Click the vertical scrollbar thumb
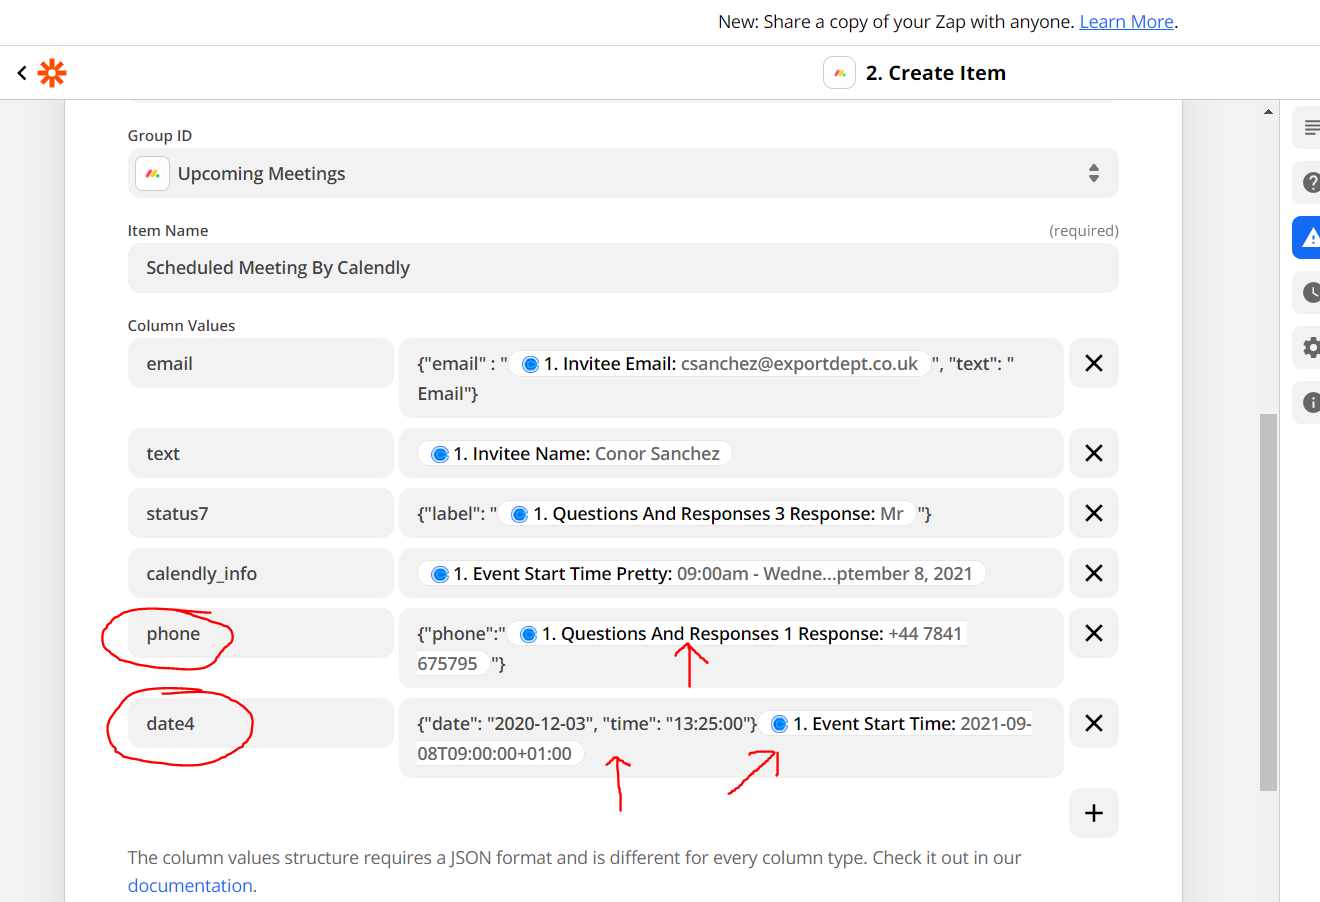The width and height of the screenshot is (1320, 902). (1268, 602)
